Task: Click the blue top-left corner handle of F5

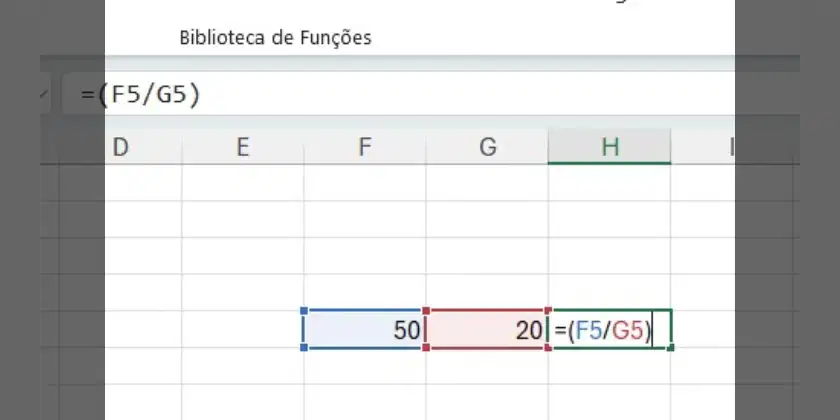Action: pyautogui.click(x=304, y=311)
